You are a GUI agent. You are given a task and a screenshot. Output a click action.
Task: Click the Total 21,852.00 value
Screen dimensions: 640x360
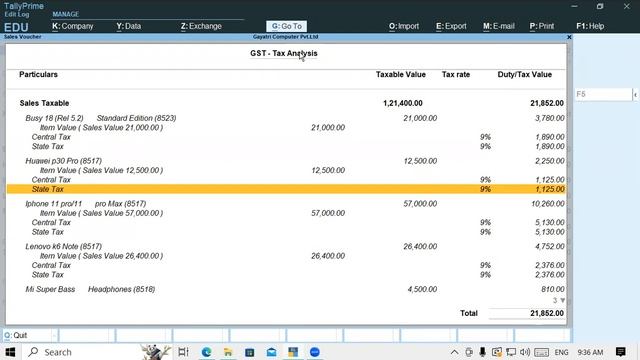pos(547,313)
